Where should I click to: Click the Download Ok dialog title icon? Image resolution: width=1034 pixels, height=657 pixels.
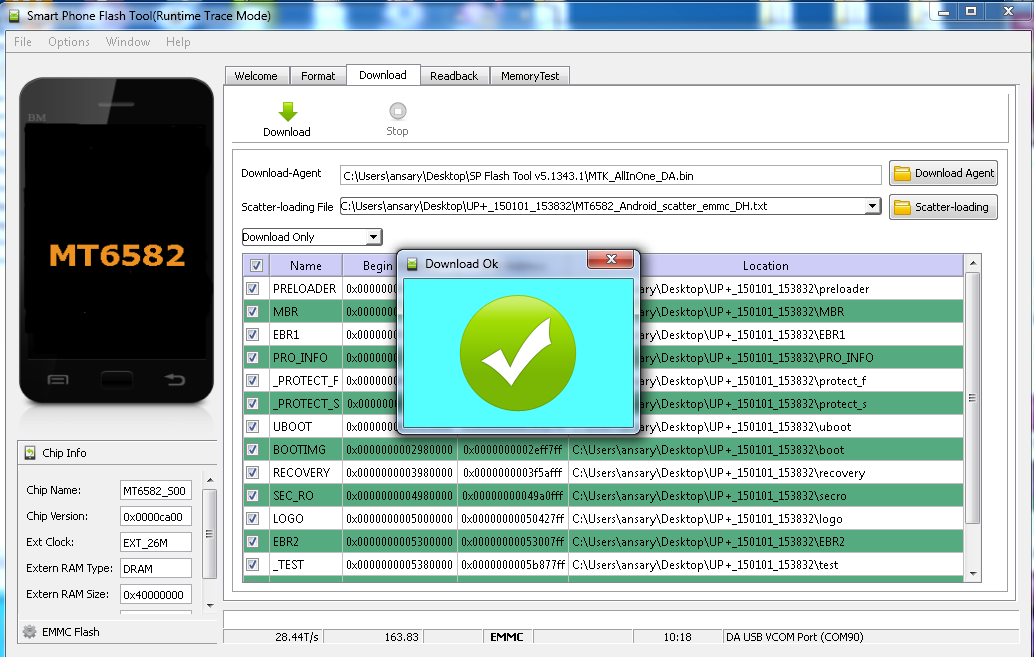[412, 264]
